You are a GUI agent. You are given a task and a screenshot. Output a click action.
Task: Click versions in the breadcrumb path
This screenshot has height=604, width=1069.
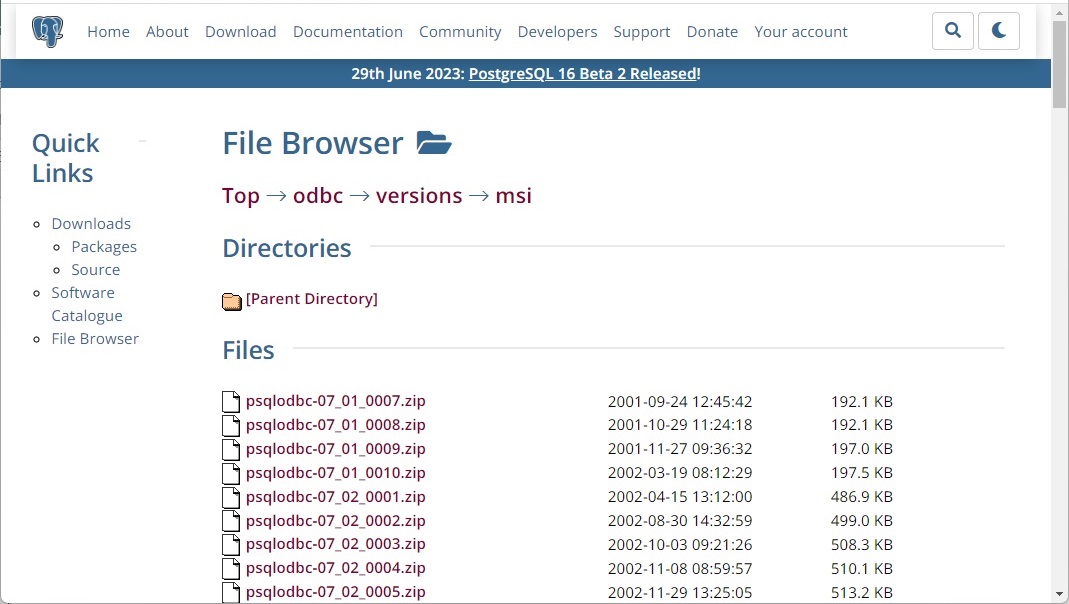point(419,196)
